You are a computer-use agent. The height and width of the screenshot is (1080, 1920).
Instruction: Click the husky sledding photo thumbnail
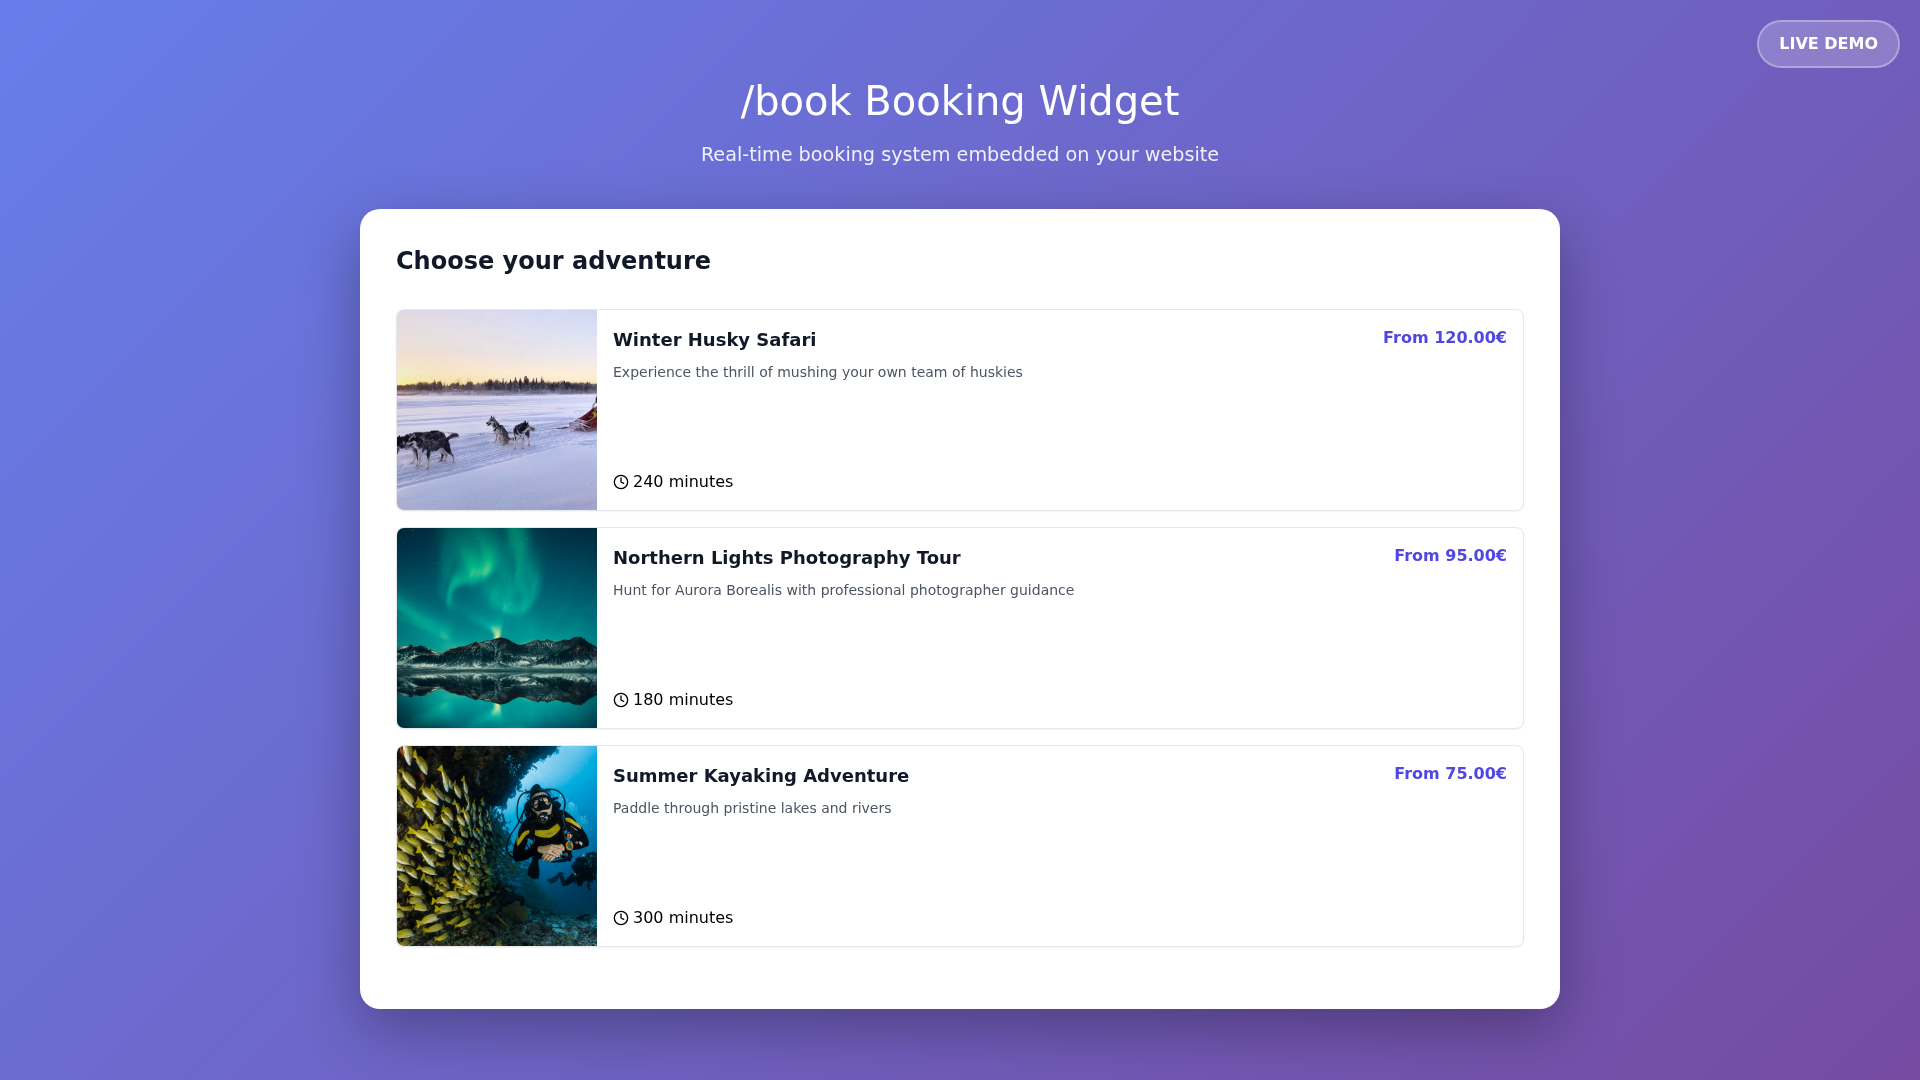pyautogui.click(x=496, y=409)
